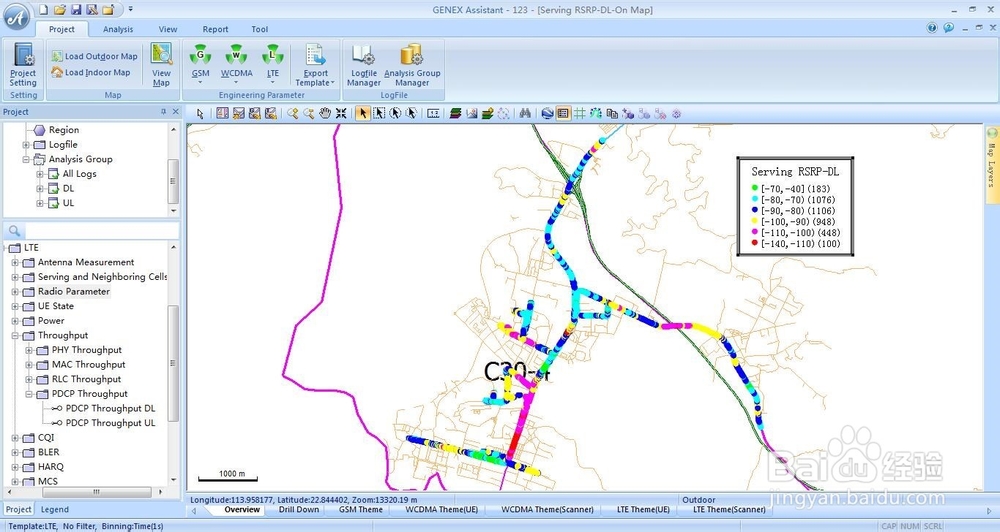
Task: Select the rectangle selection pointer tool
Action: coord(379,114)
